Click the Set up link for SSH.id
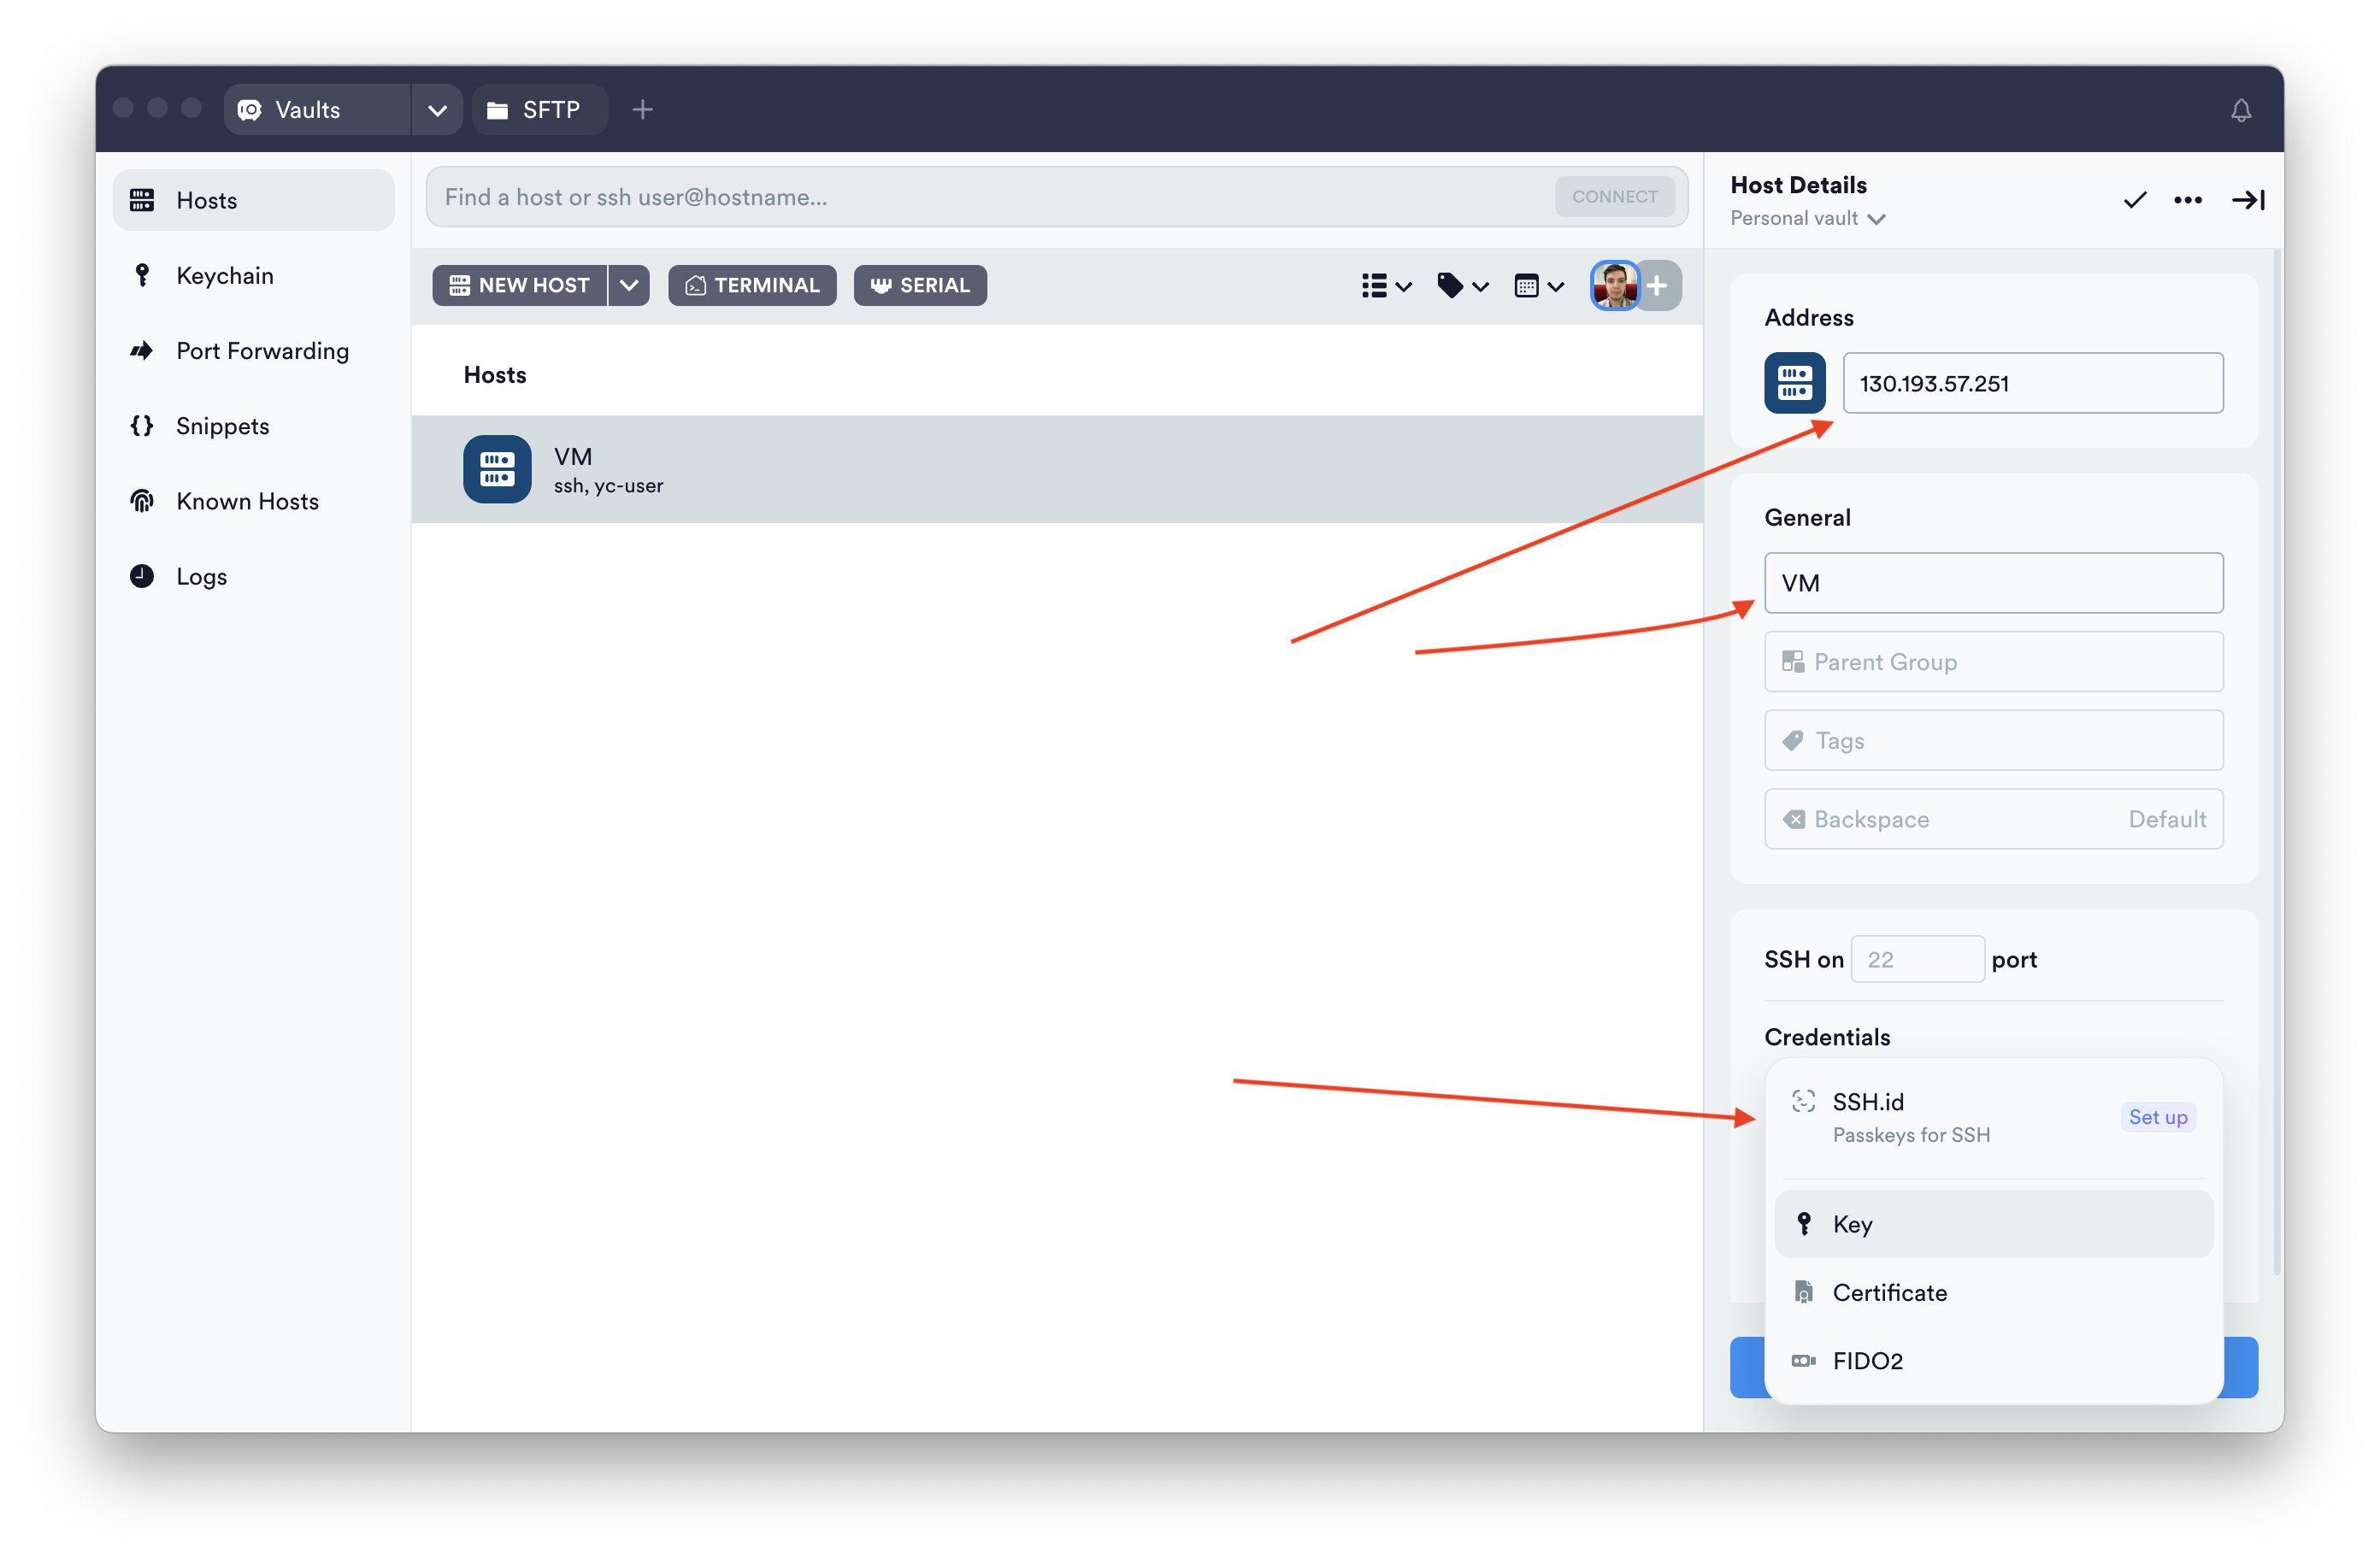This screenshot has height=1559, width=2380. coord(2157,1117)
